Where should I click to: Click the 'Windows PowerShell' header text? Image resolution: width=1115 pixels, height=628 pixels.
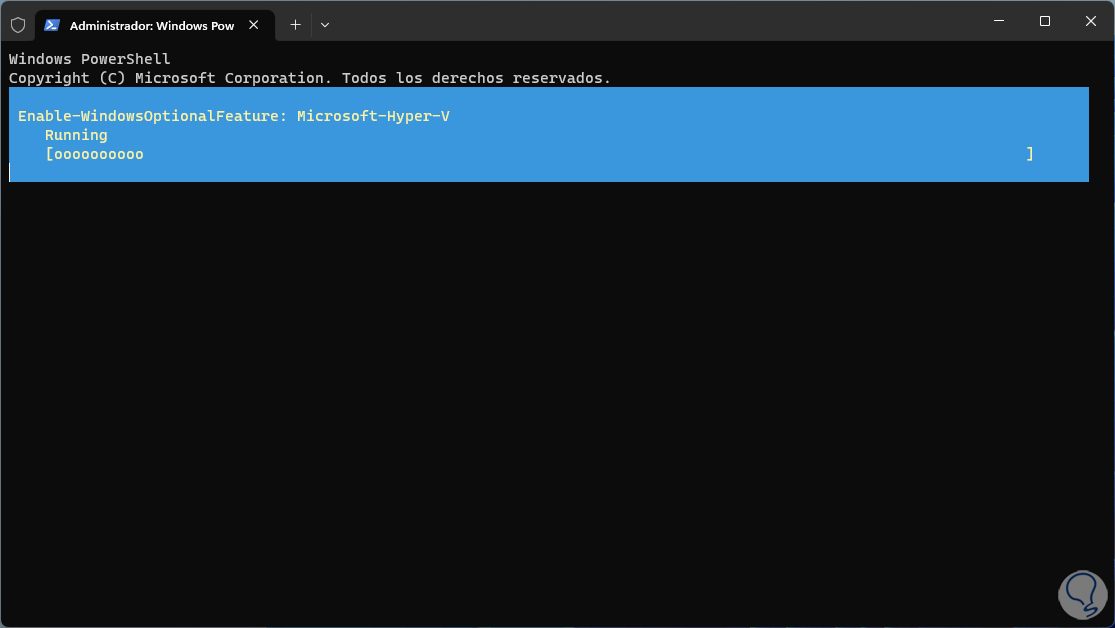[x=90, y=59]
